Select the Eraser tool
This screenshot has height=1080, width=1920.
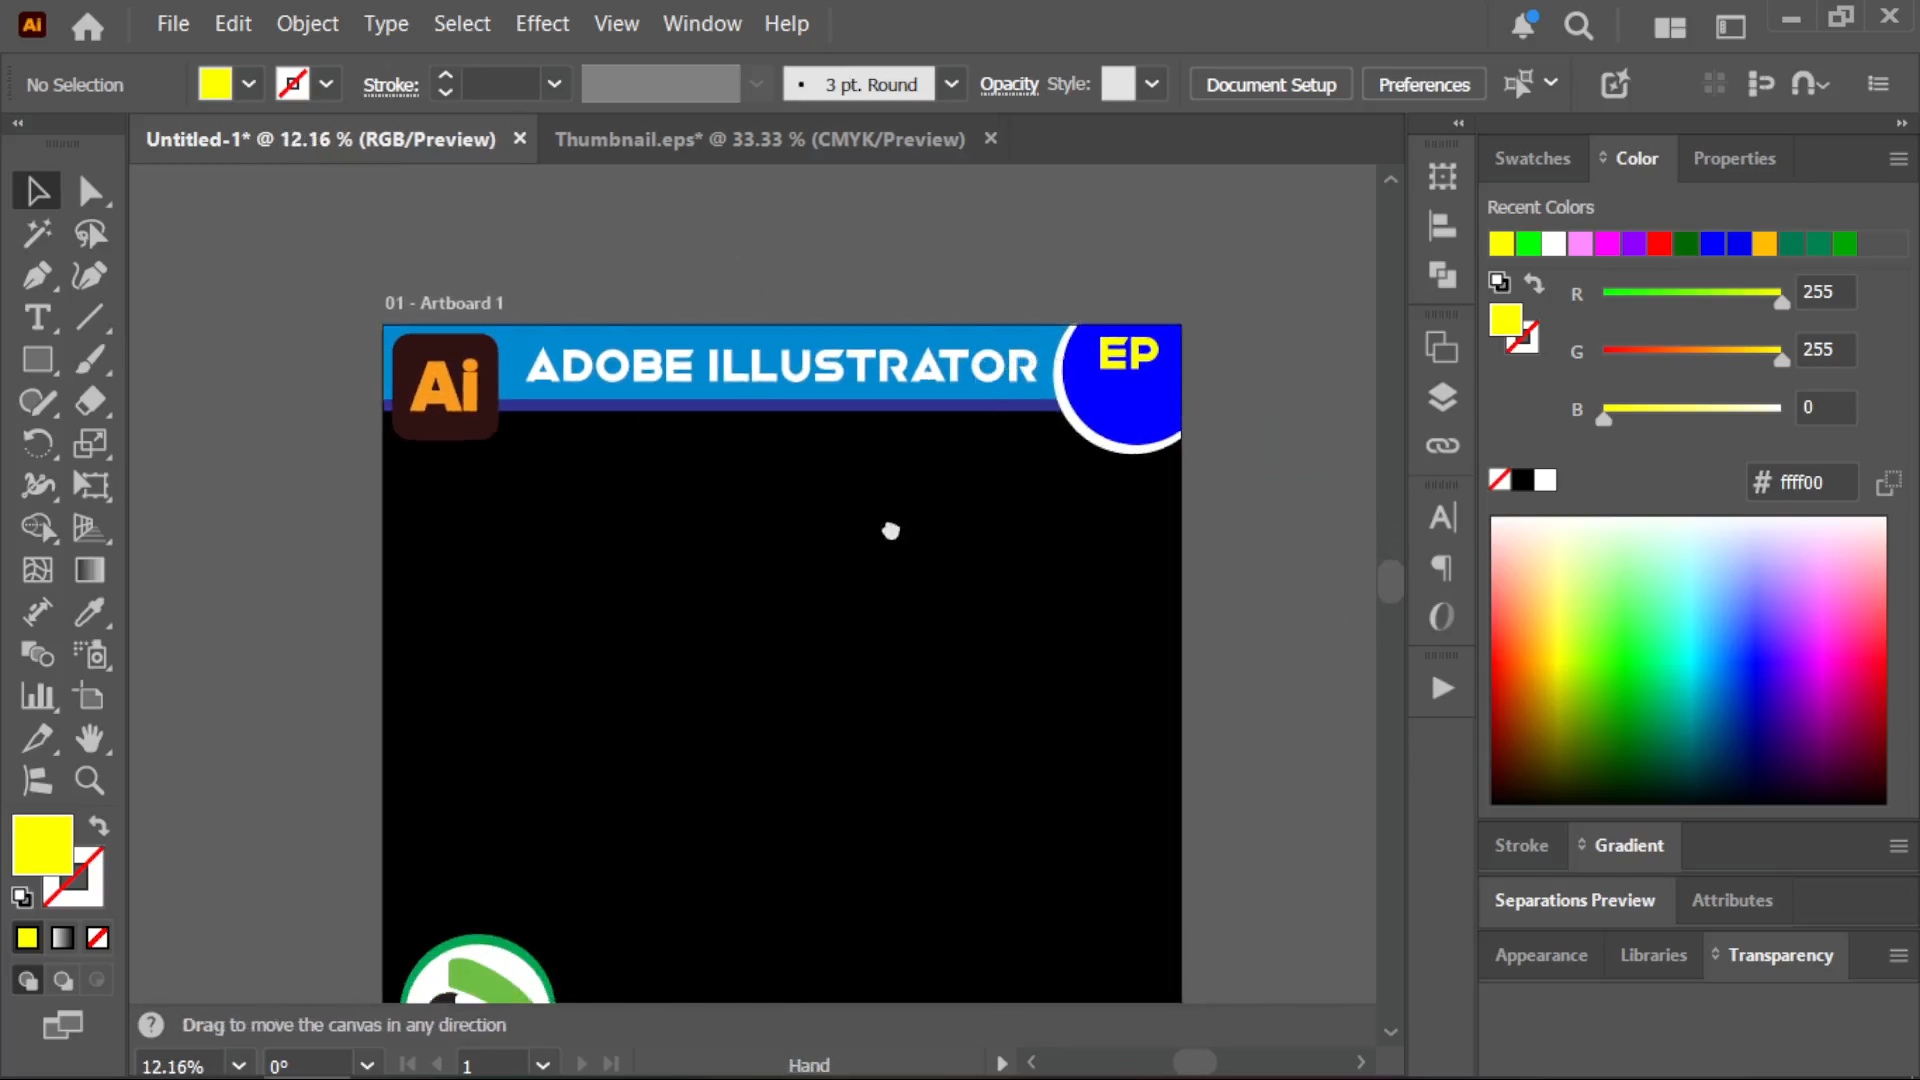pos(90,402)
